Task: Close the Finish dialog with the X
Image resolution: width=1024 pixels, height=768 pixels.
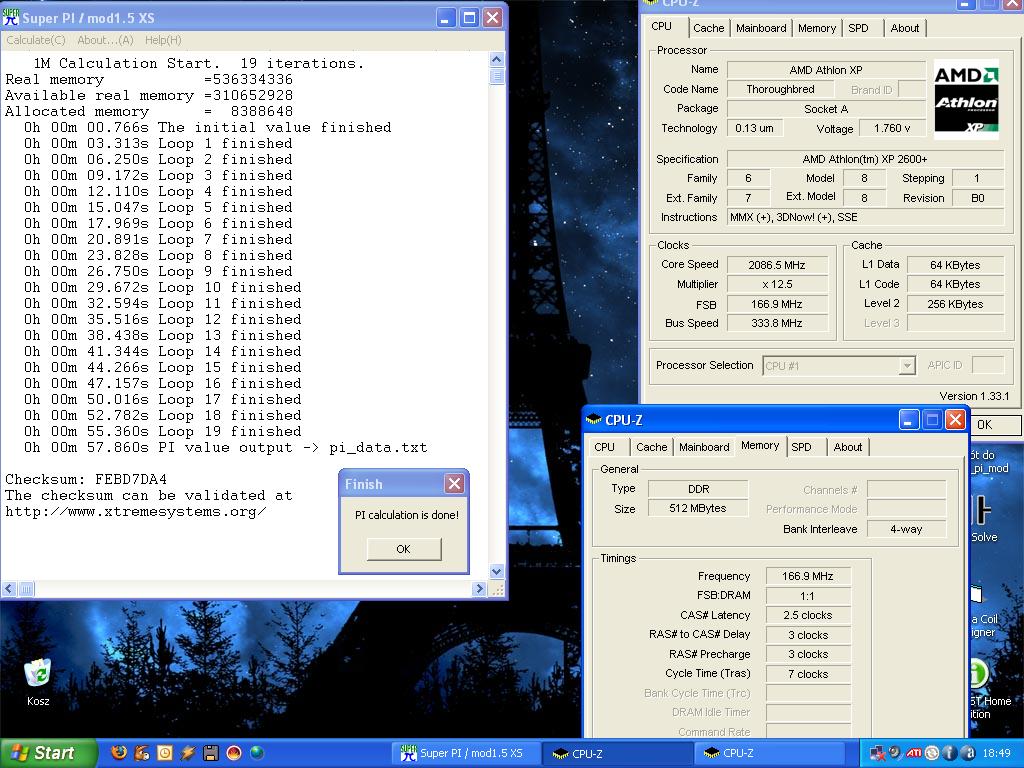Action: 454,484
